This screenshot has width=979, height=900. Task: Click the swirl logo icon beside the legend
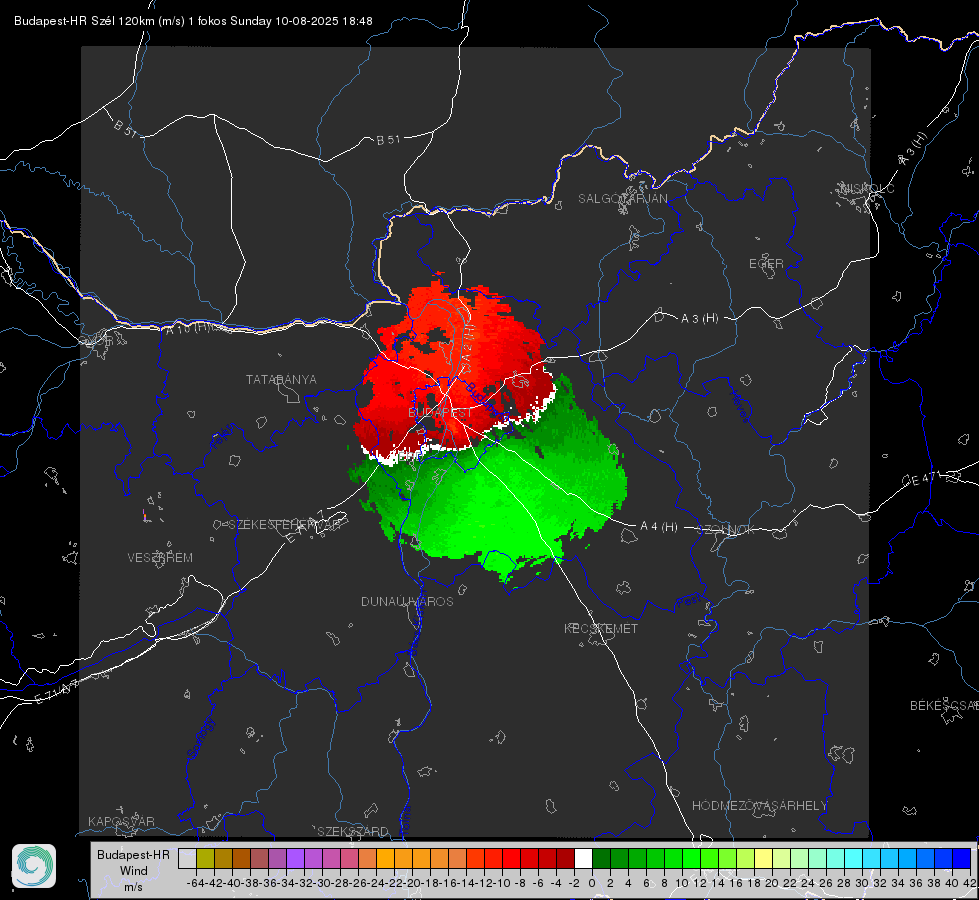pos(34,866)
